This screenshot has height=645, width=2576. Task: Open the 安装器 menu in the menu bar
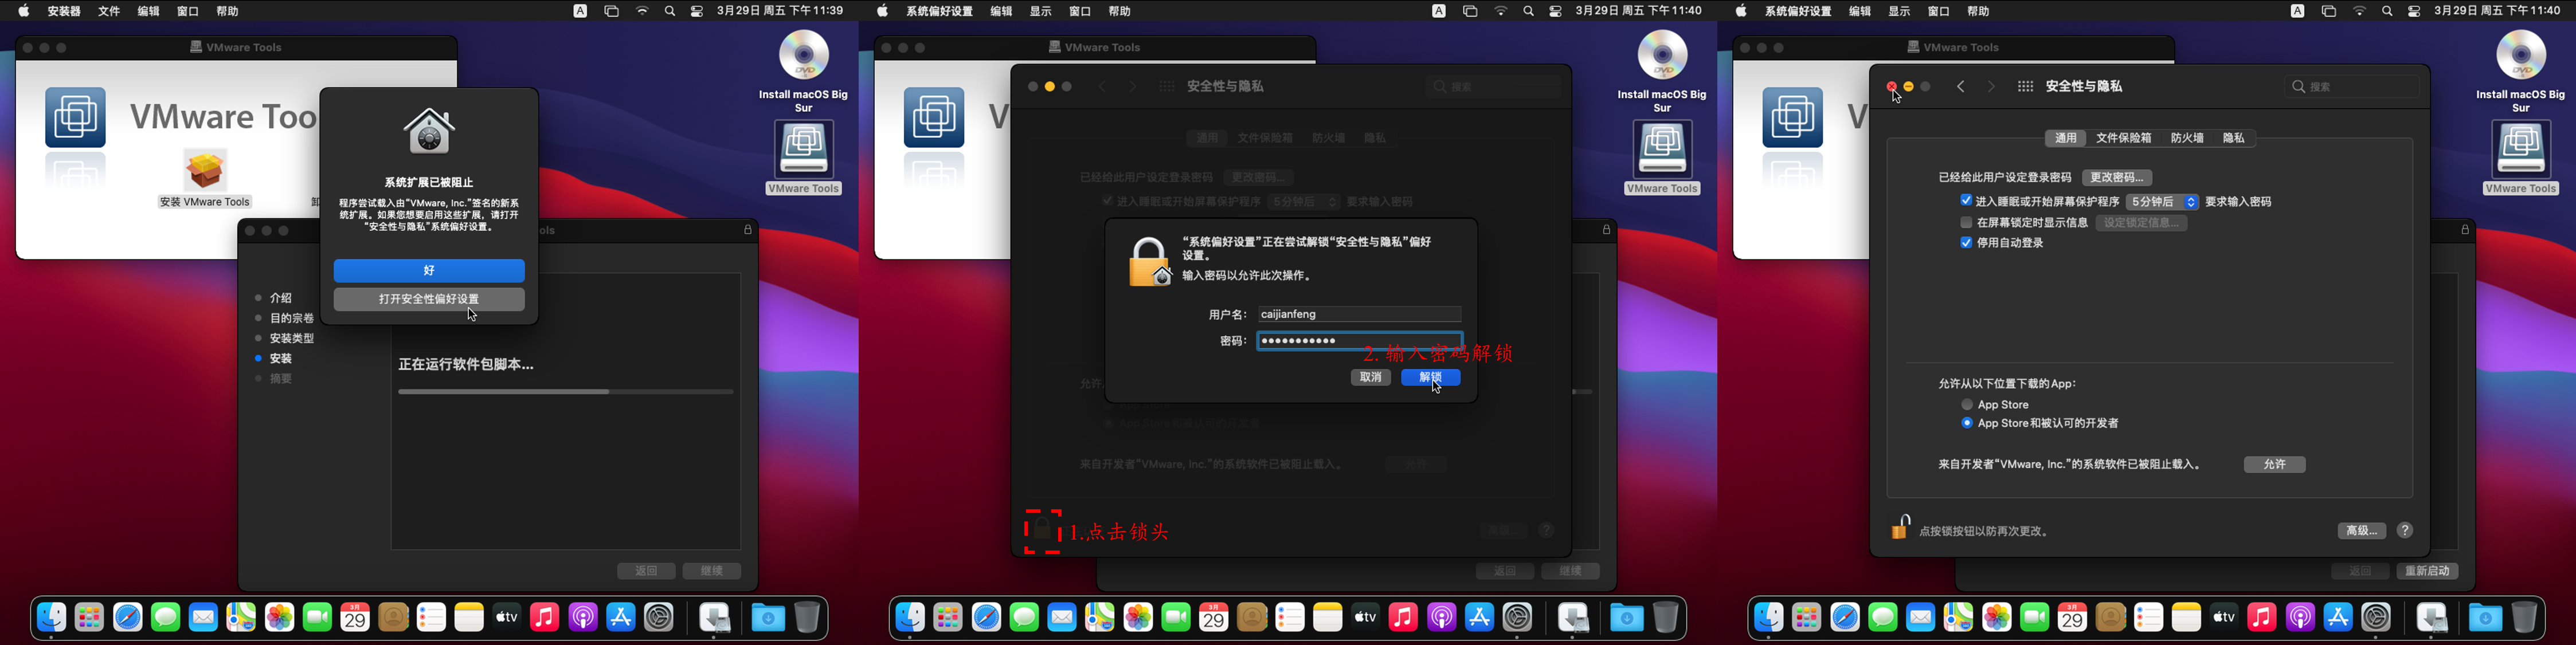(x=64, y=11)
